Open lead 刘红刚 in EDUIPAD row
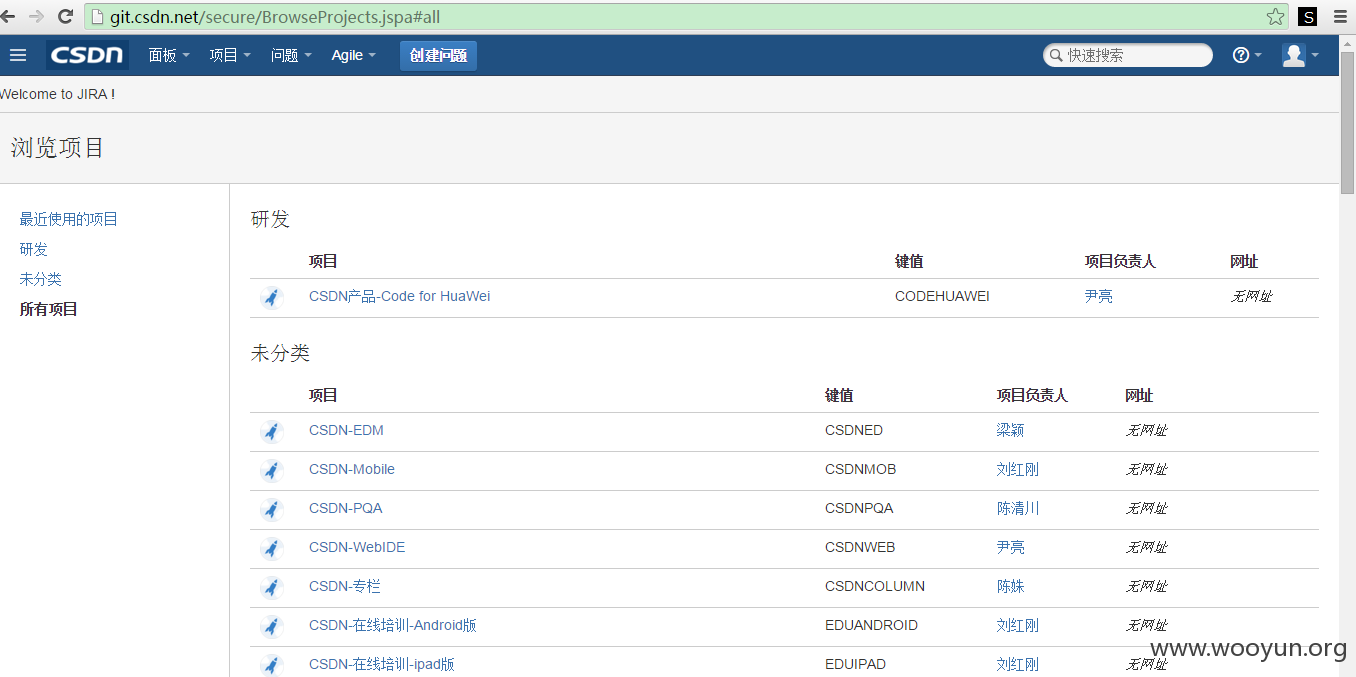 coord(1018,664)
